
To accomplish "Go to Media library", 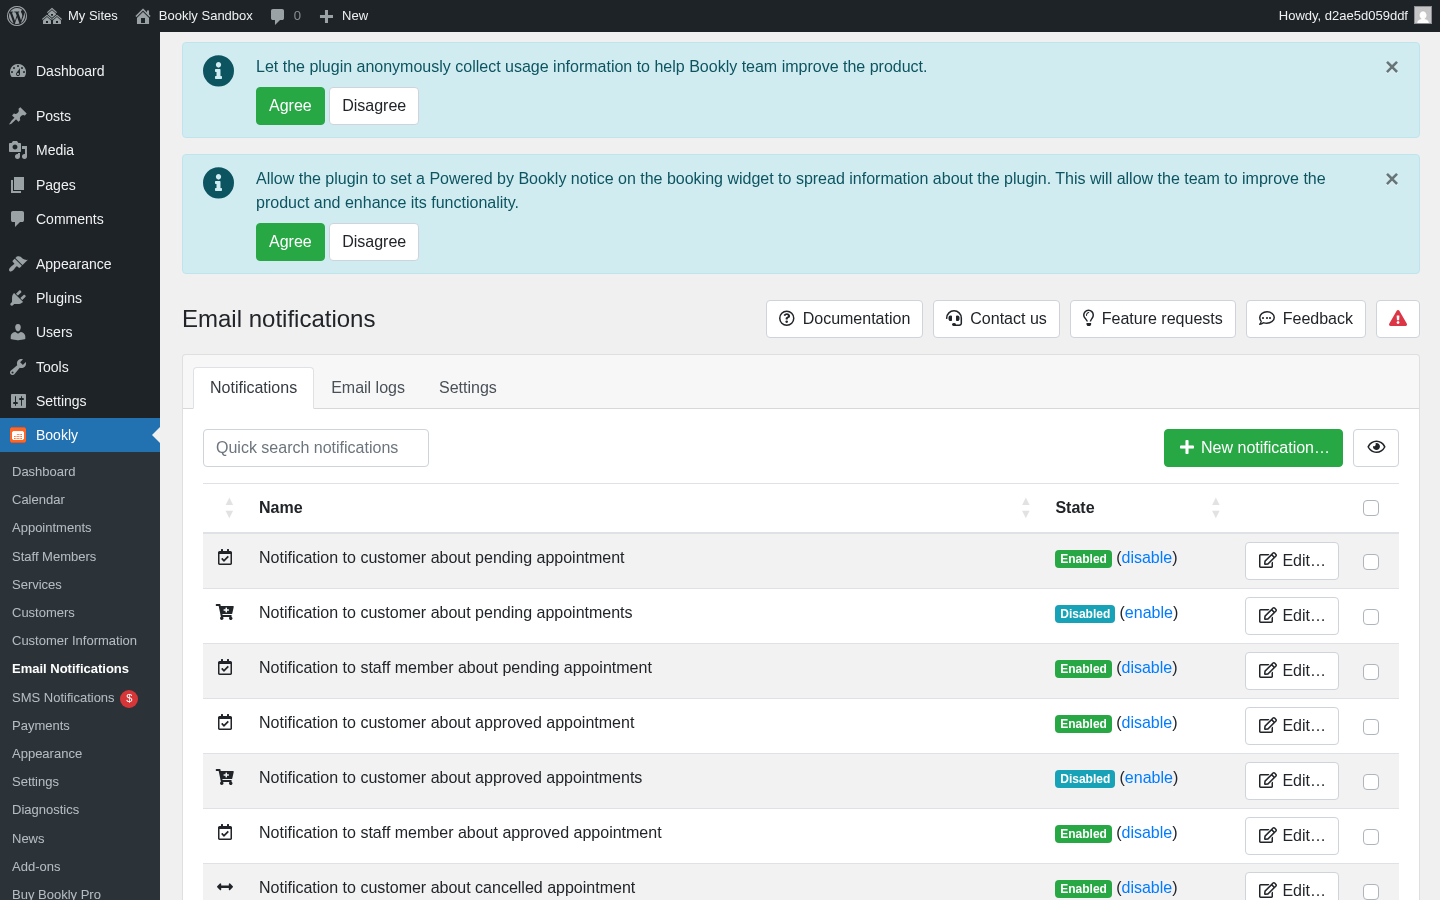I will [80, 150].
